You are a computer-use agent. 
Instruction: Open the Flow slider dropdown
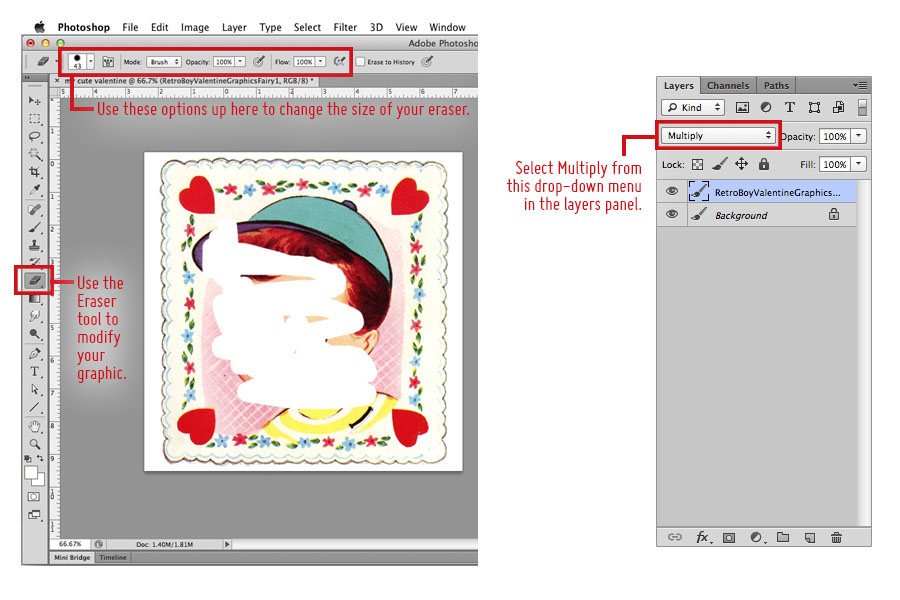tap(321, 61)
